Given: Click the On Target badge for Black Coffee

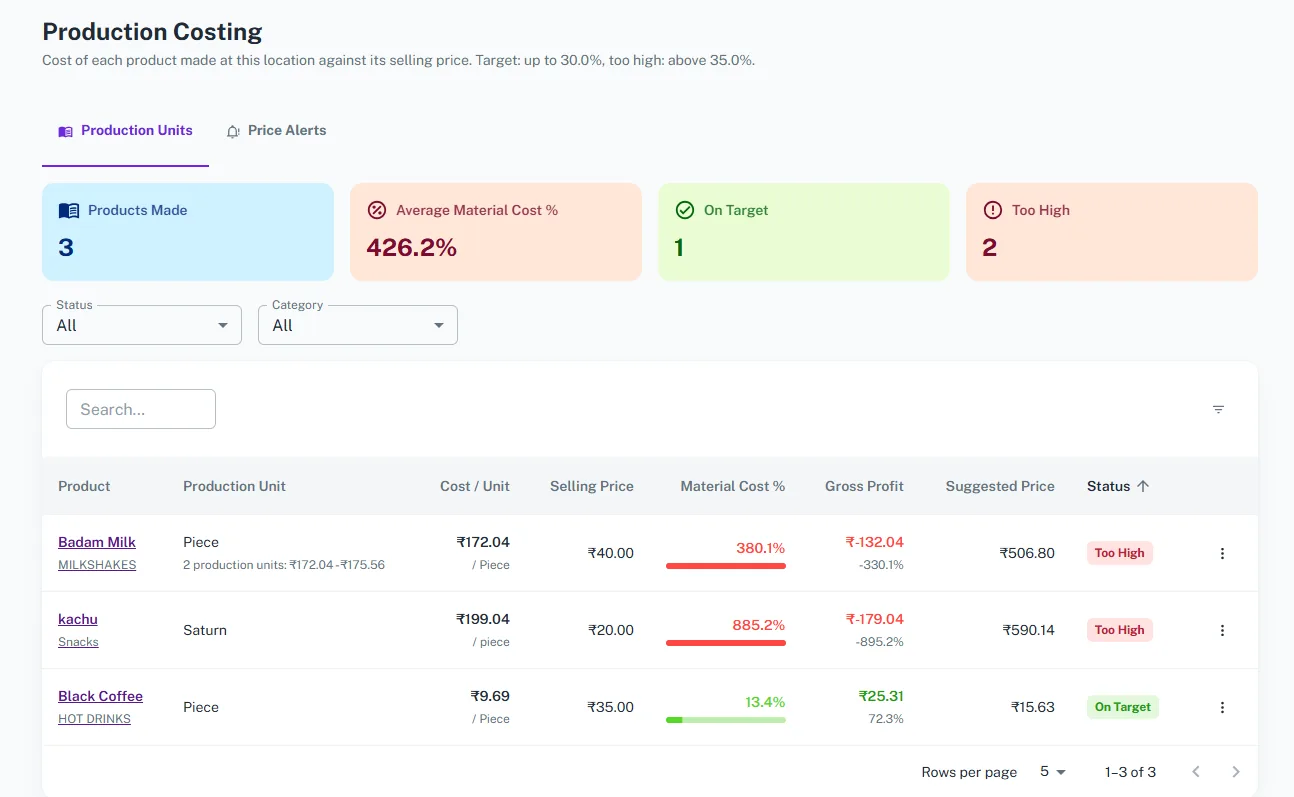Looking at the screenshot, I should (x=1123, y=707).
